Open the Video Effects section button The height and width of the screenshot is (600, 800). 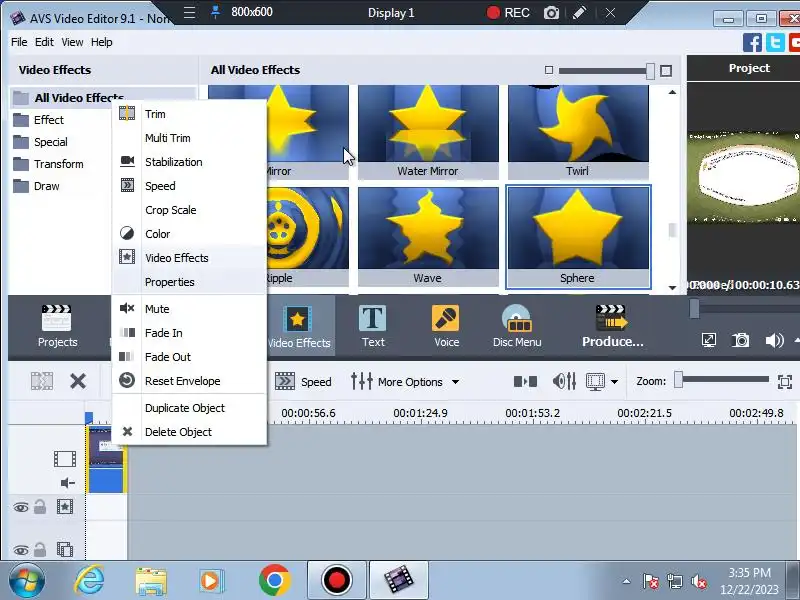click(300, 326)
